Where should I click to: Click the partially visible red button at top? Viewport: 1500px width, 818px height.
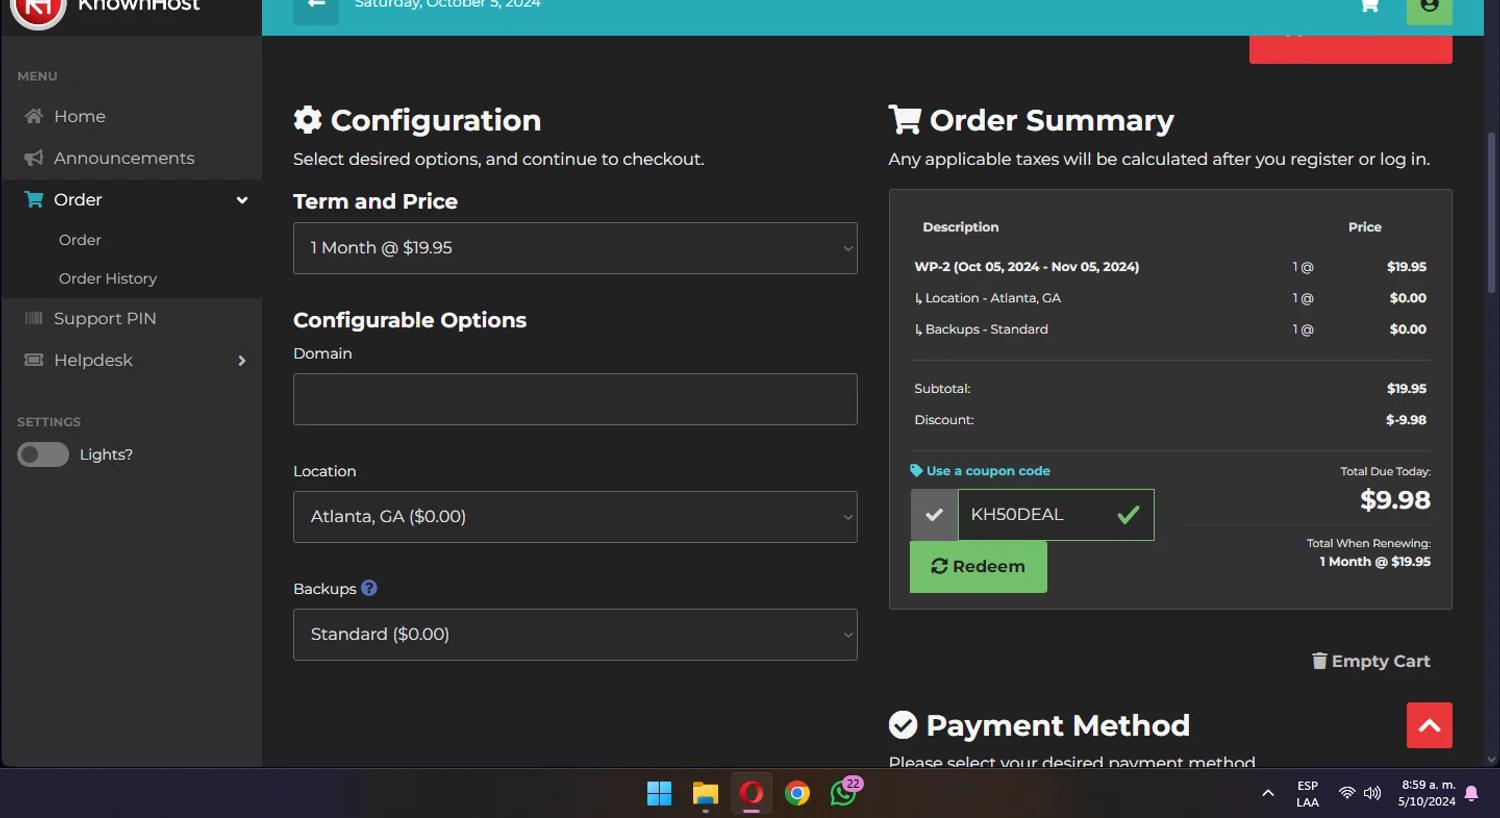pyautogui.click(x=1351, y=49)
